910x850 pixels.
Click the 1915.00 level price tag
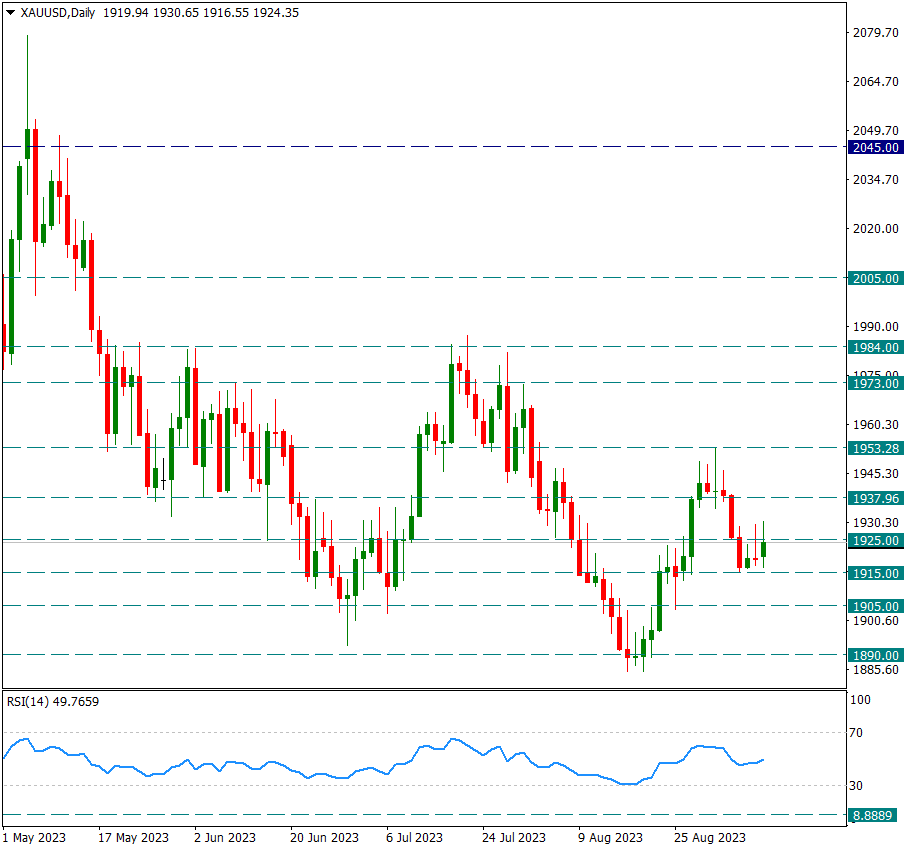coord(875,573)
